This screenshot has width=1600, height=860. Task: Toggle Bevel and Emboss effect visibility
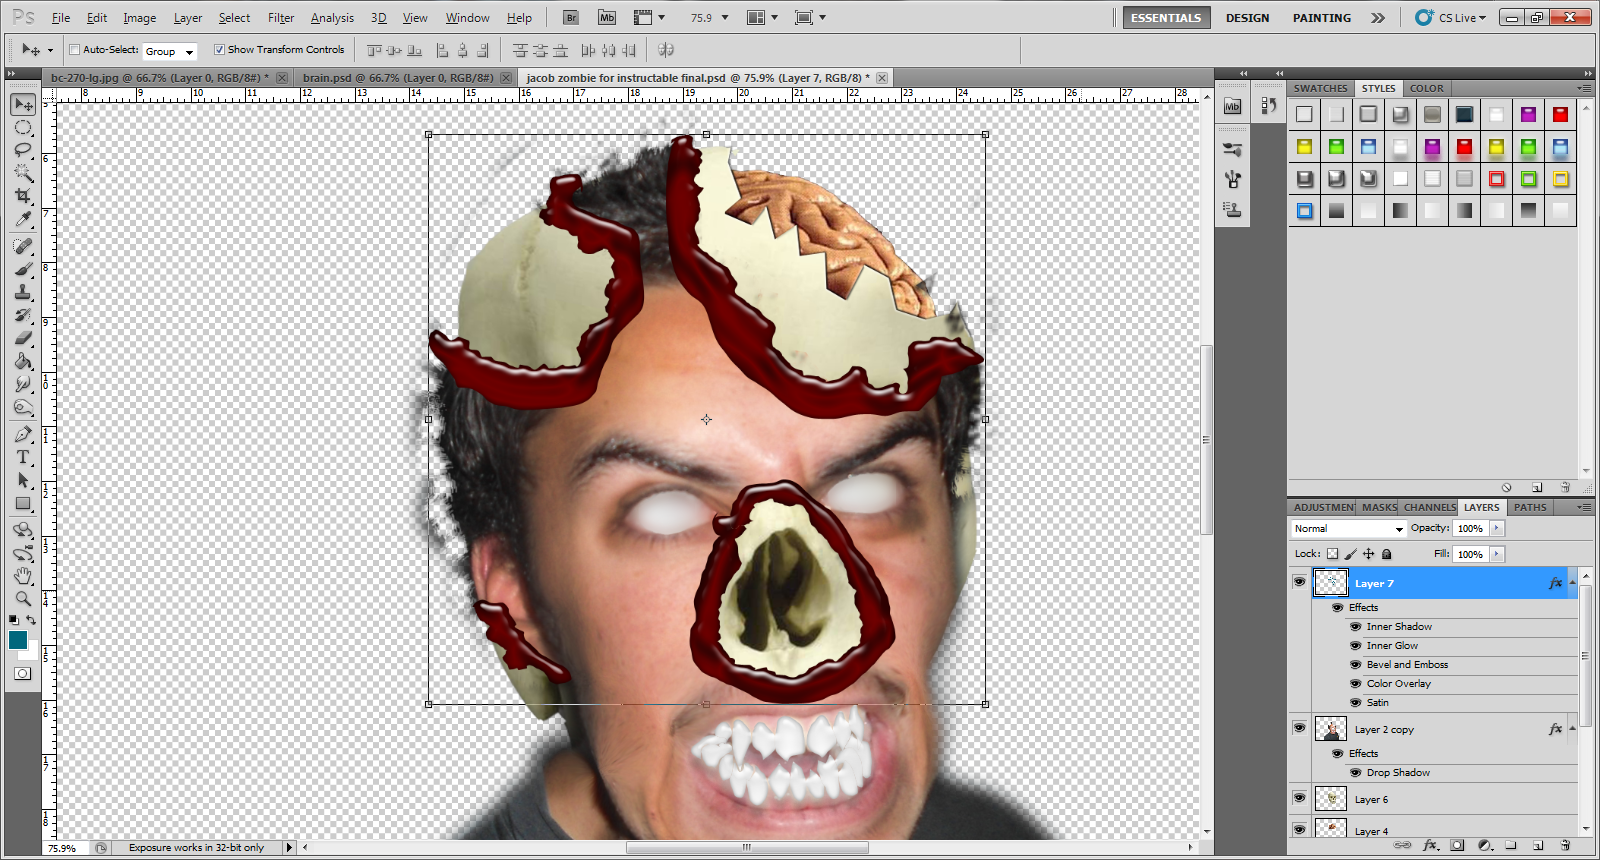pyautogui.click(x=1356, y=665)
